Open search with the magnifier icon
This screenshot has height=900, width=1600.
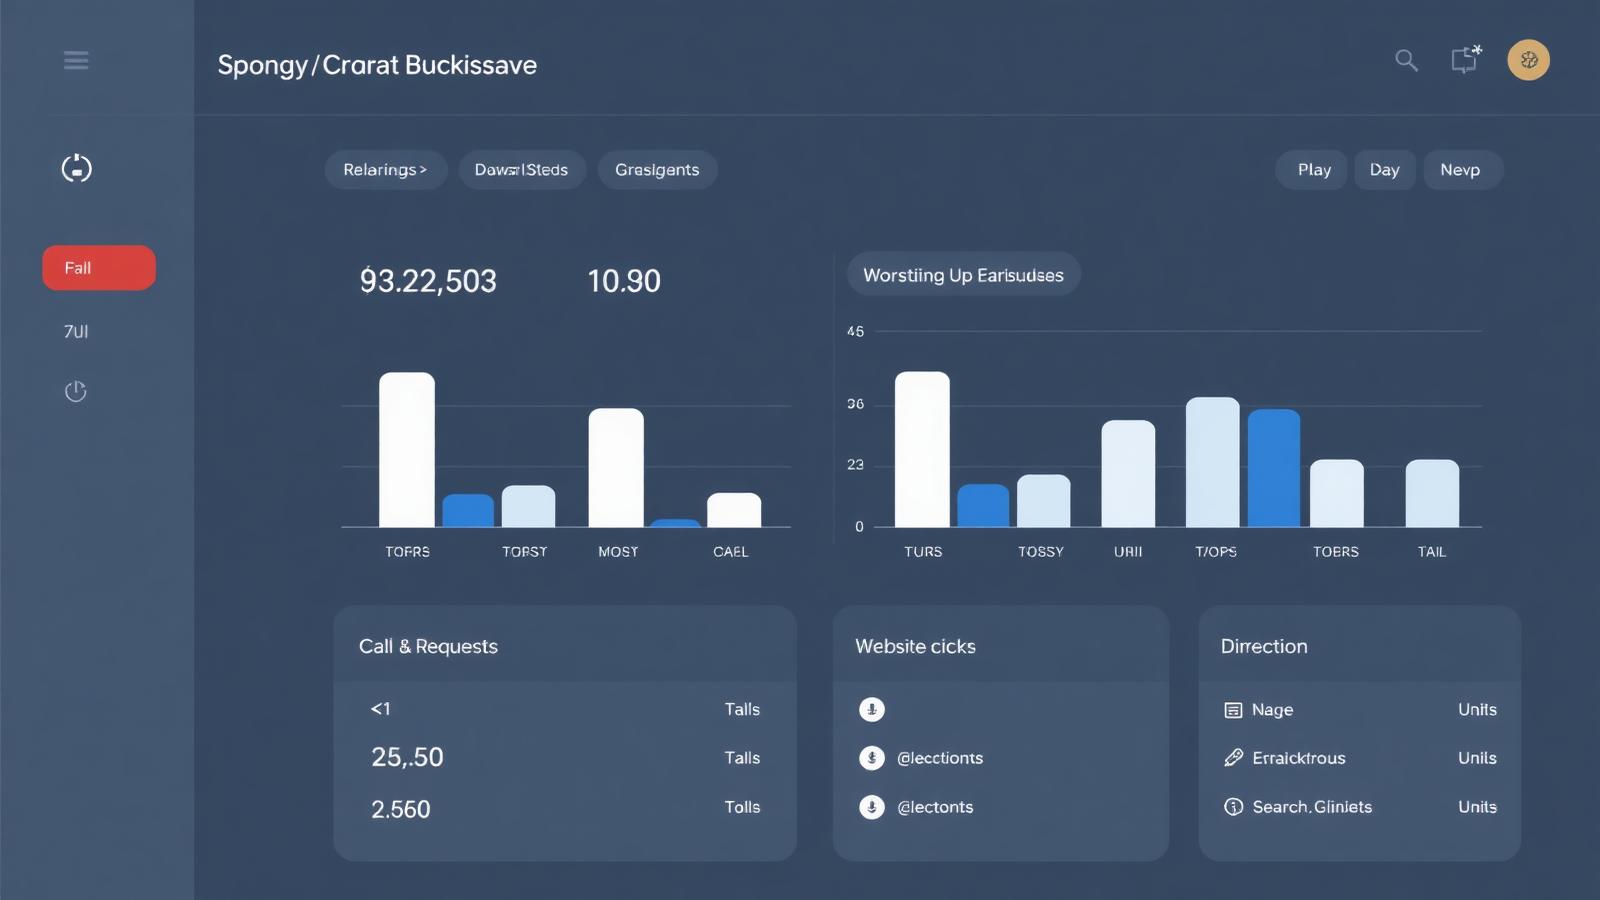click(x=1407, y=60)
